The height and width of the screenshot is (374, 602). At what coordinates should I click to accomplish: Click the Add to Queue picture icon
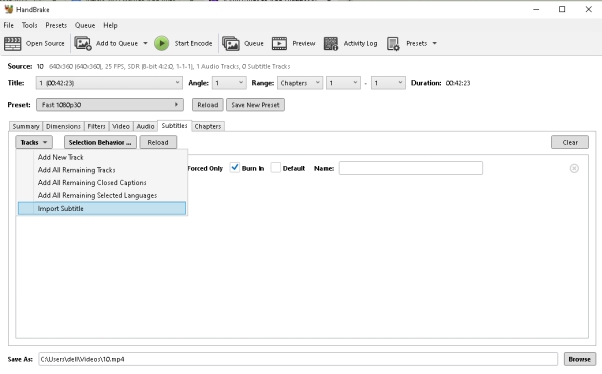point(83,43)
